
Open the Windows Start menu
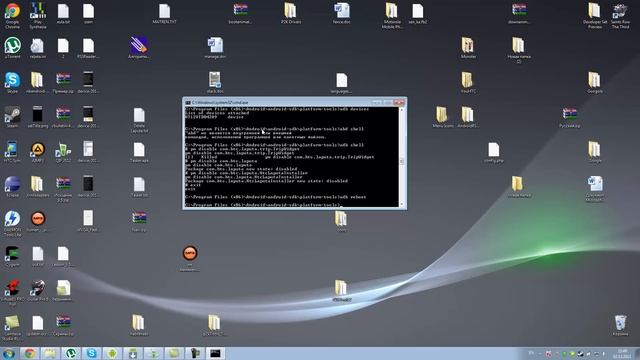click(x=9, y=353)
